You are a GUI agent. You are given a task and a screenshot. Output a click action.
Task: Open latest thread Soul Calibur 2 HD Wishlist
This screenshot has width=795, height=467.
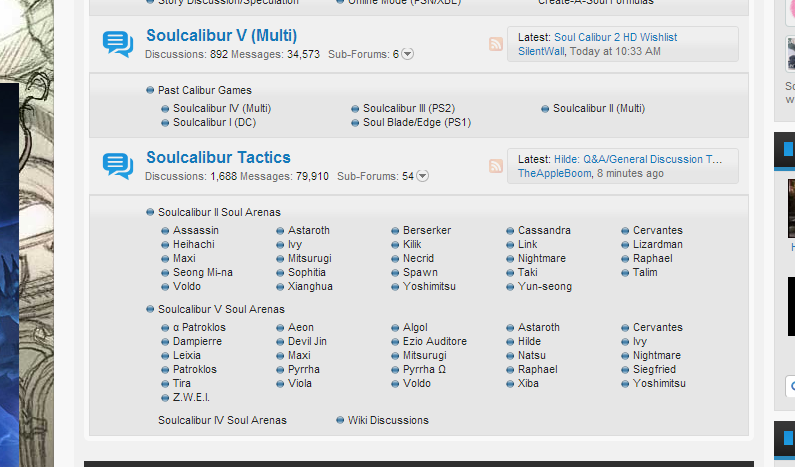pyautogui.click(x=615, y=37)
